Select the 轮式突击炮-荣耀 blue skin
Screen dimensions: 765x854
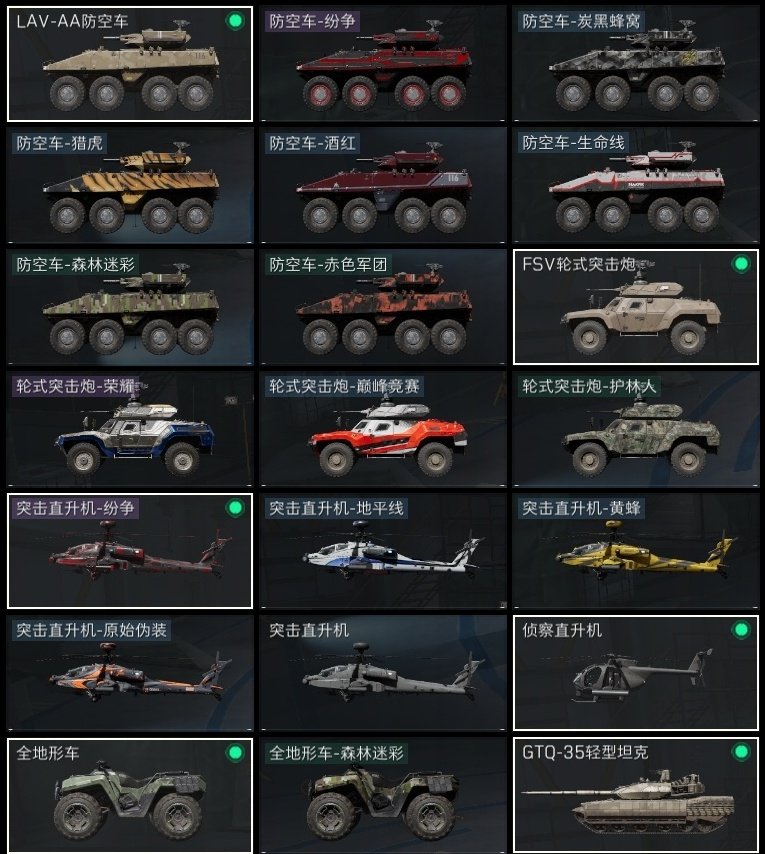130,429
